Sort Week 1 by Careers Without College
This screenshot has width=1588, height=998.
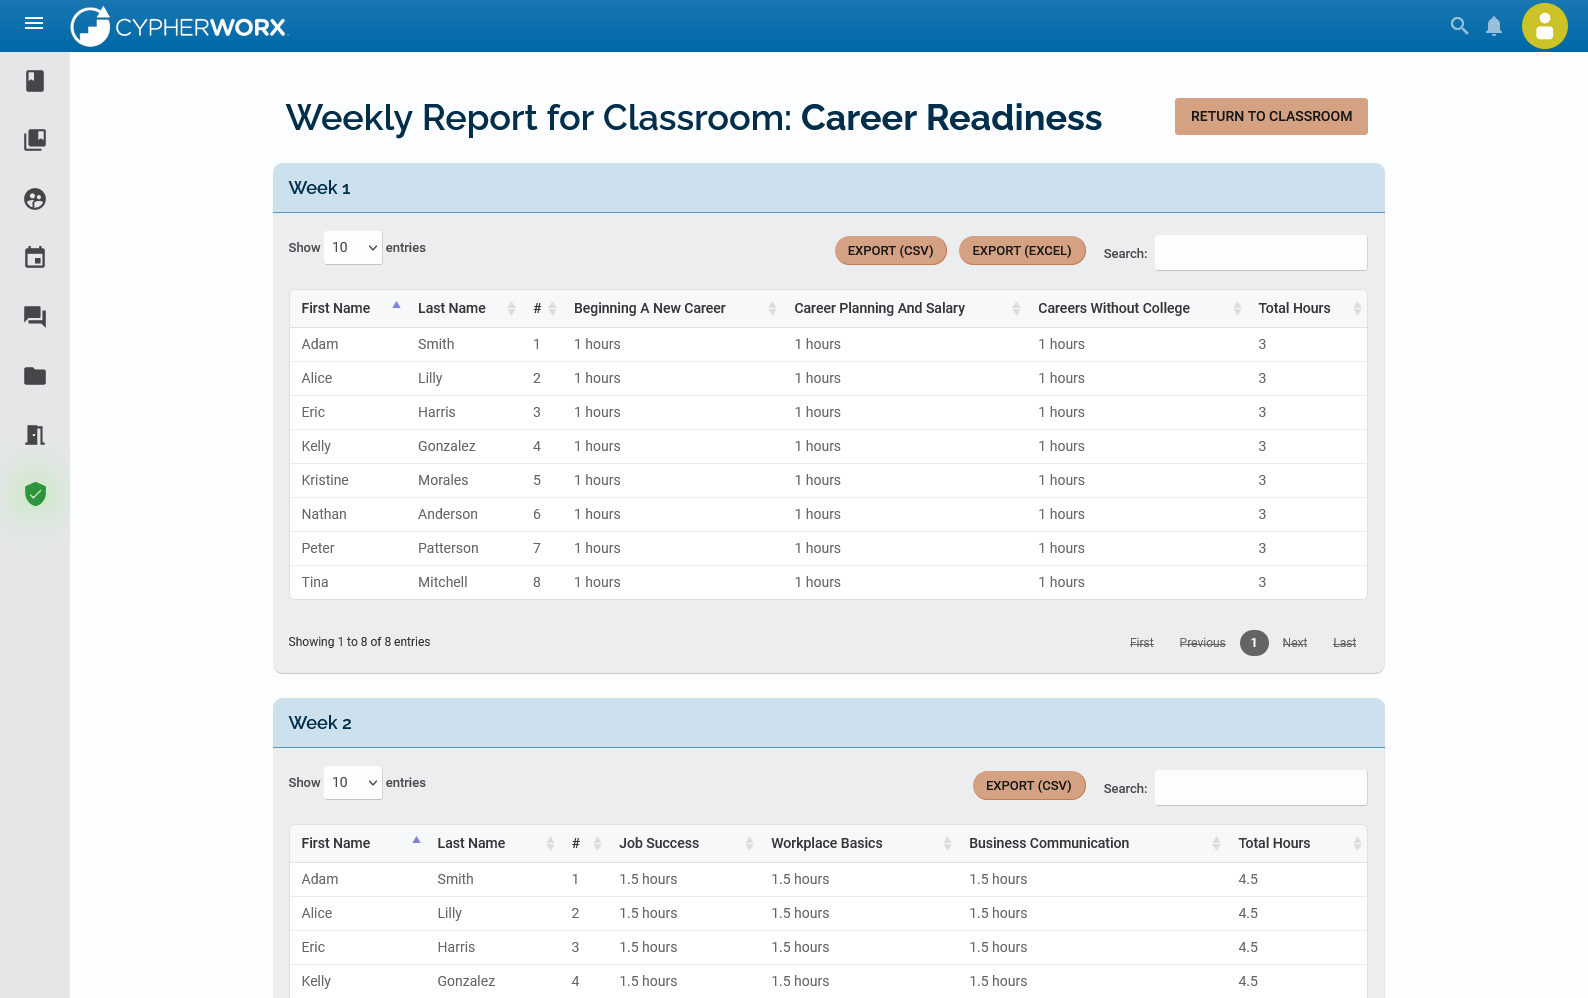tap(1137, 308)
